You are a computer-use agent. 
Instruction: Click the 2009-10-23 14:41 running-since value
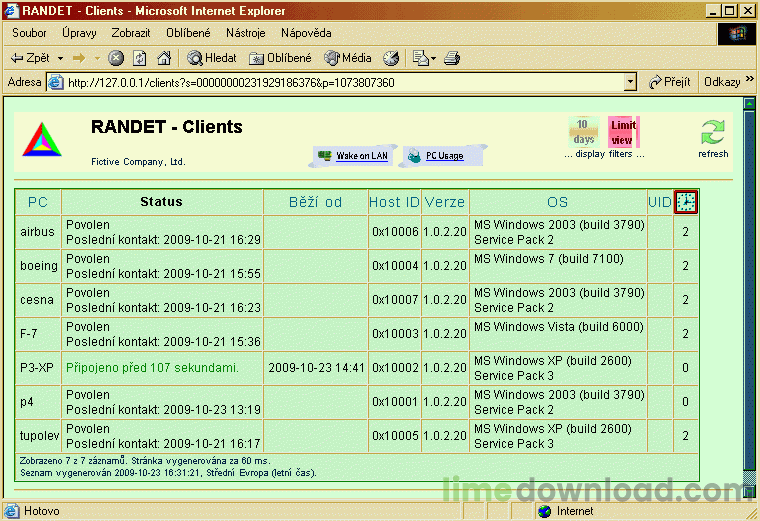point(316,367)
